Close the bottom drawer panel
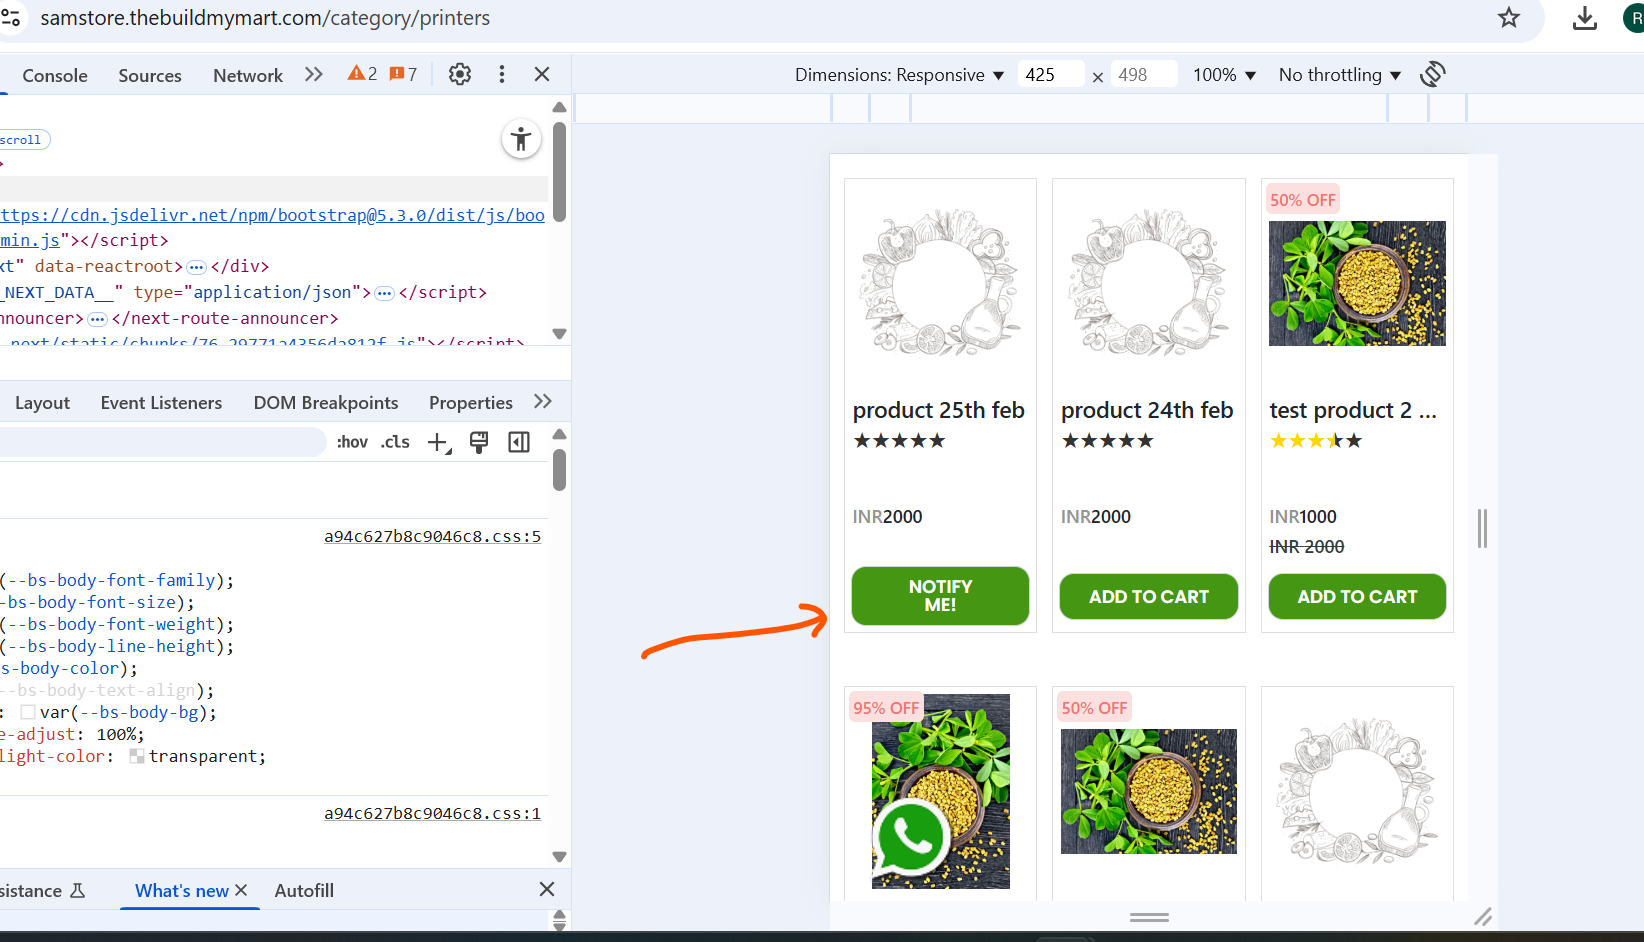 (547, 889)
